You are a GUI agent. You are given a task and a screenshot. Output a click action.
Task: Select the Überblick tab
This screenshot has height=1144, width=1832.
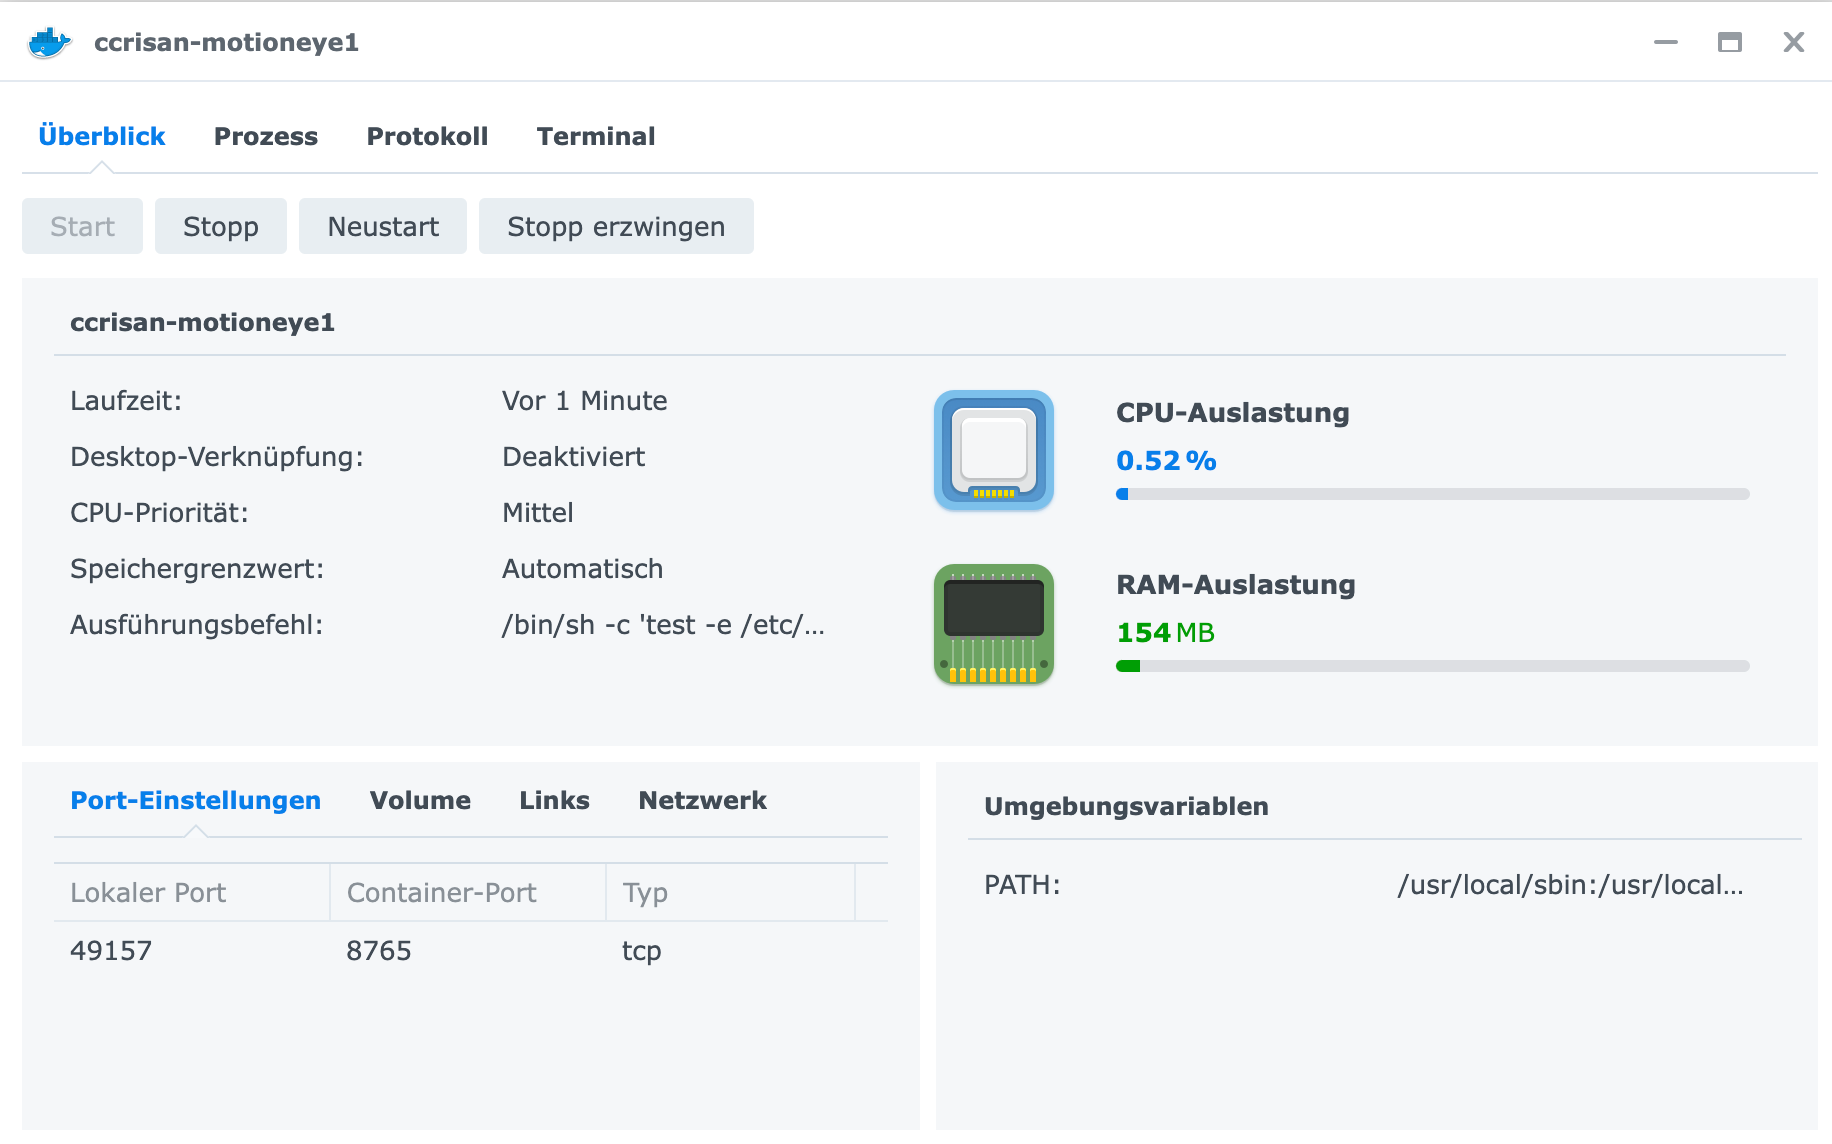pos(102,137)
